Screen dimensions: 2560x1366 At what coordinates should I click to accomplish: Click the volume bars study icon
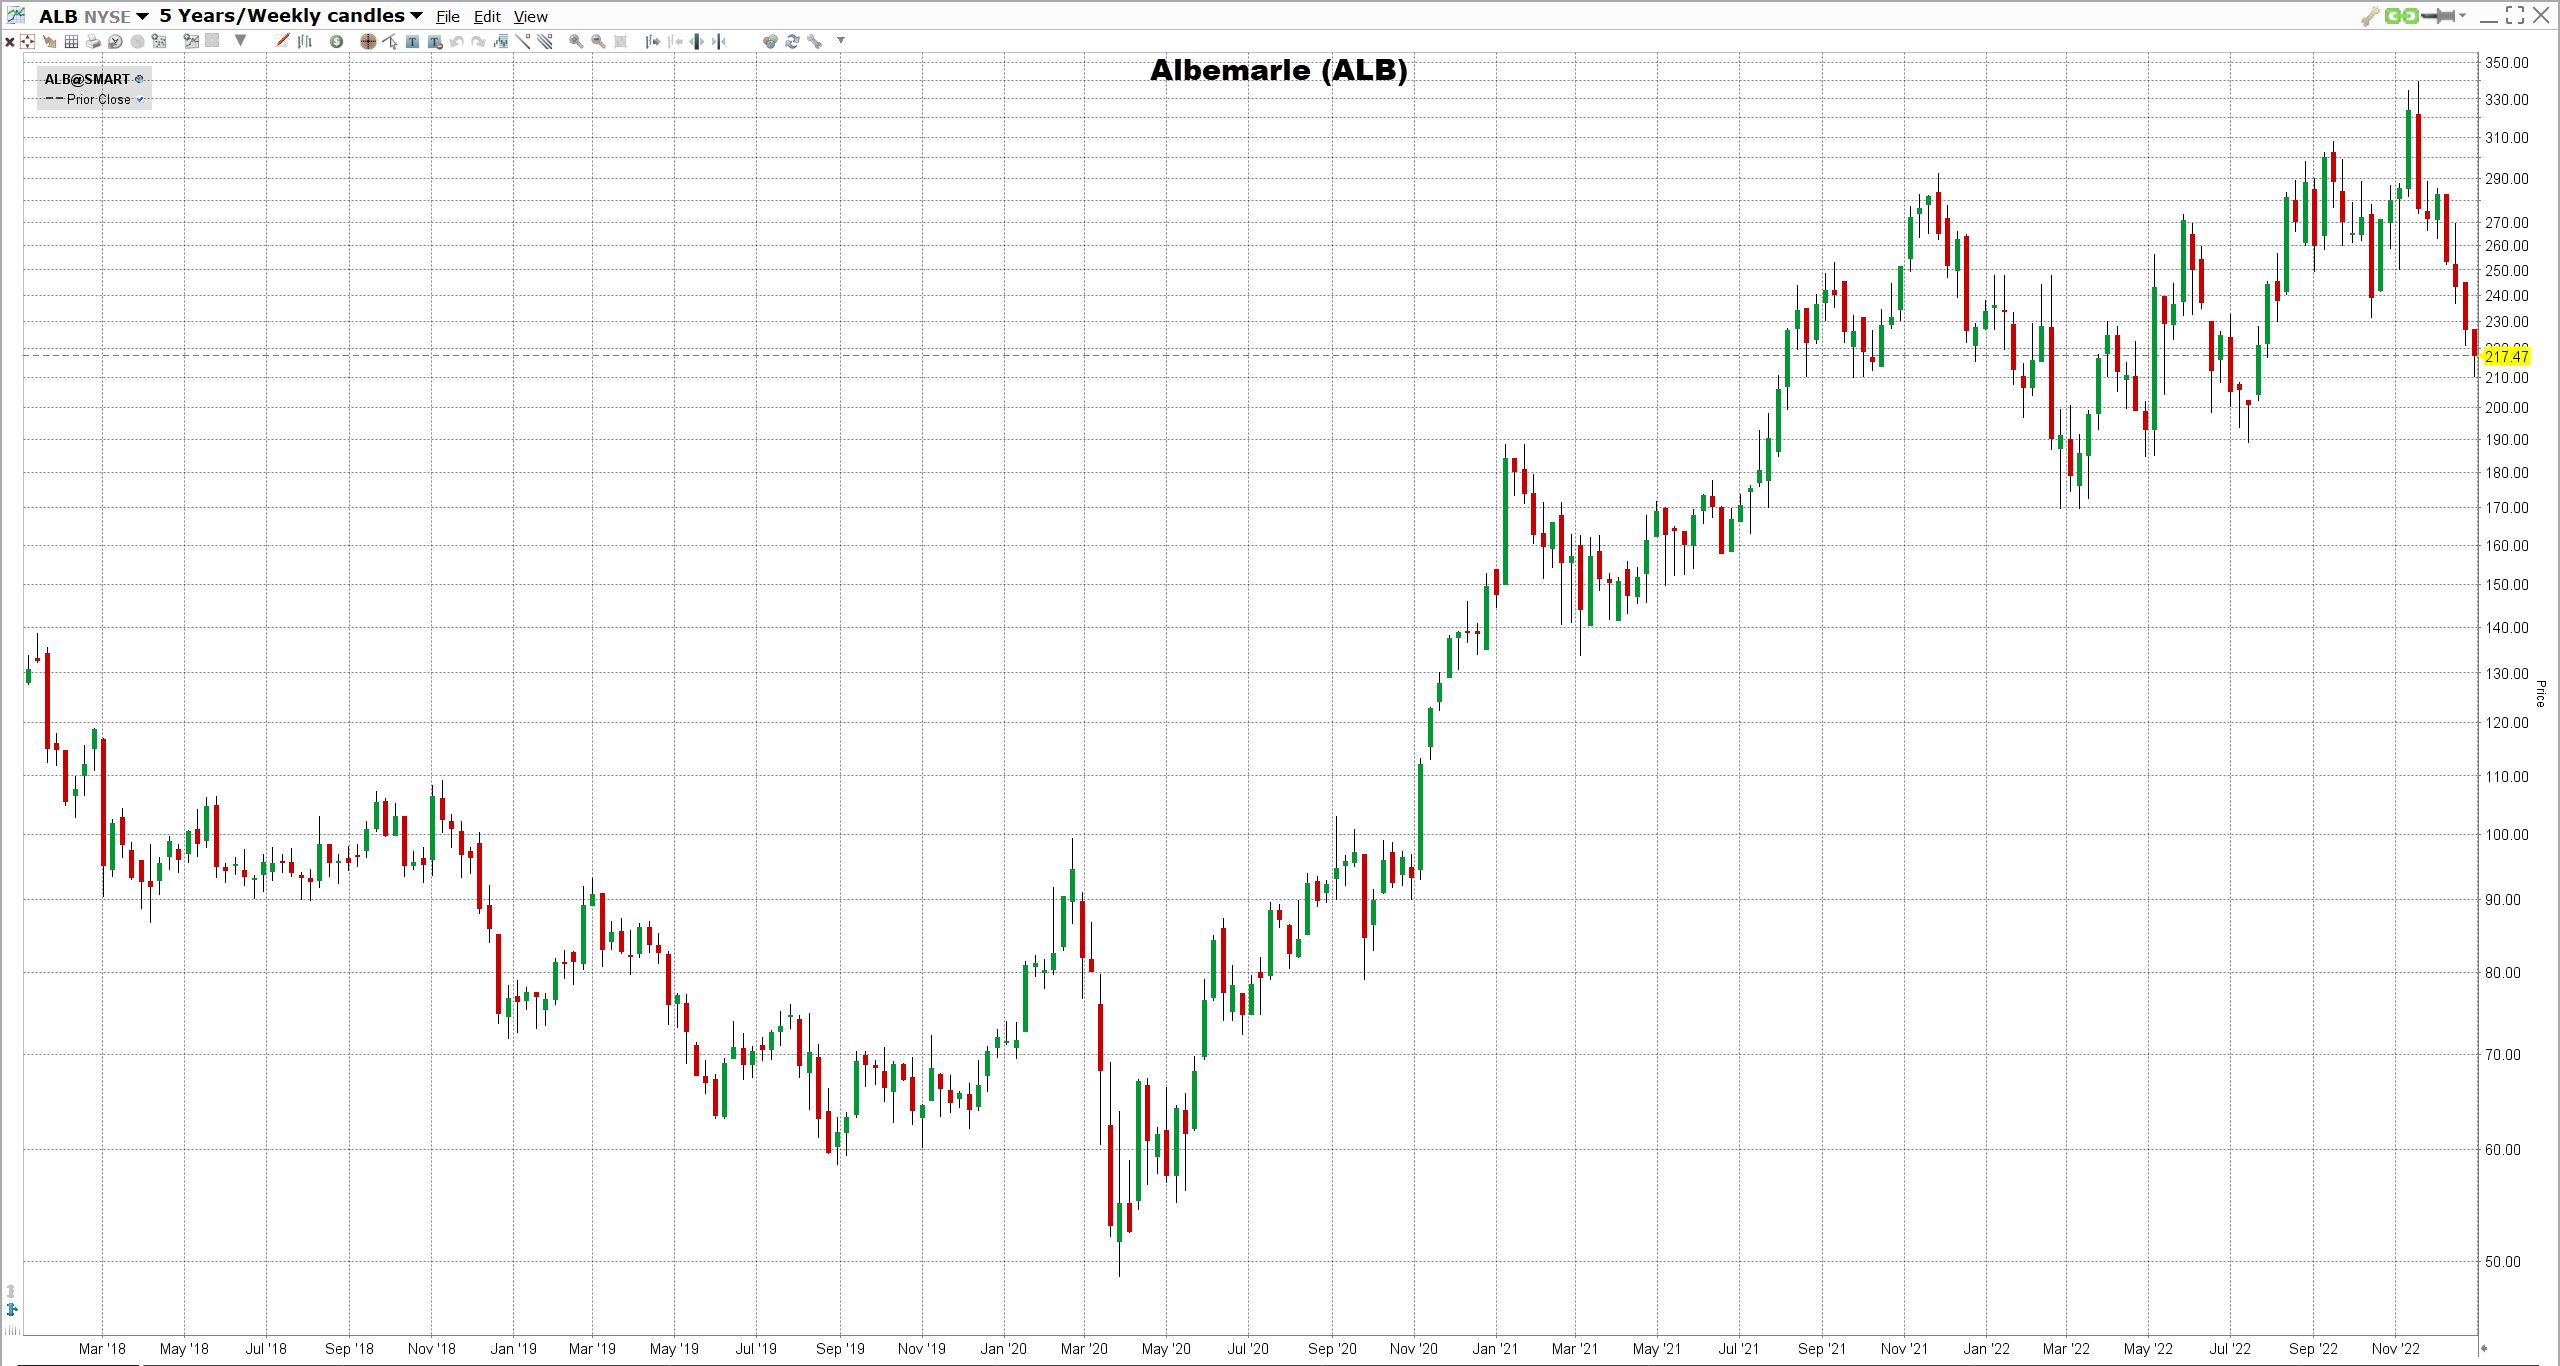click(x=501, y=41)
